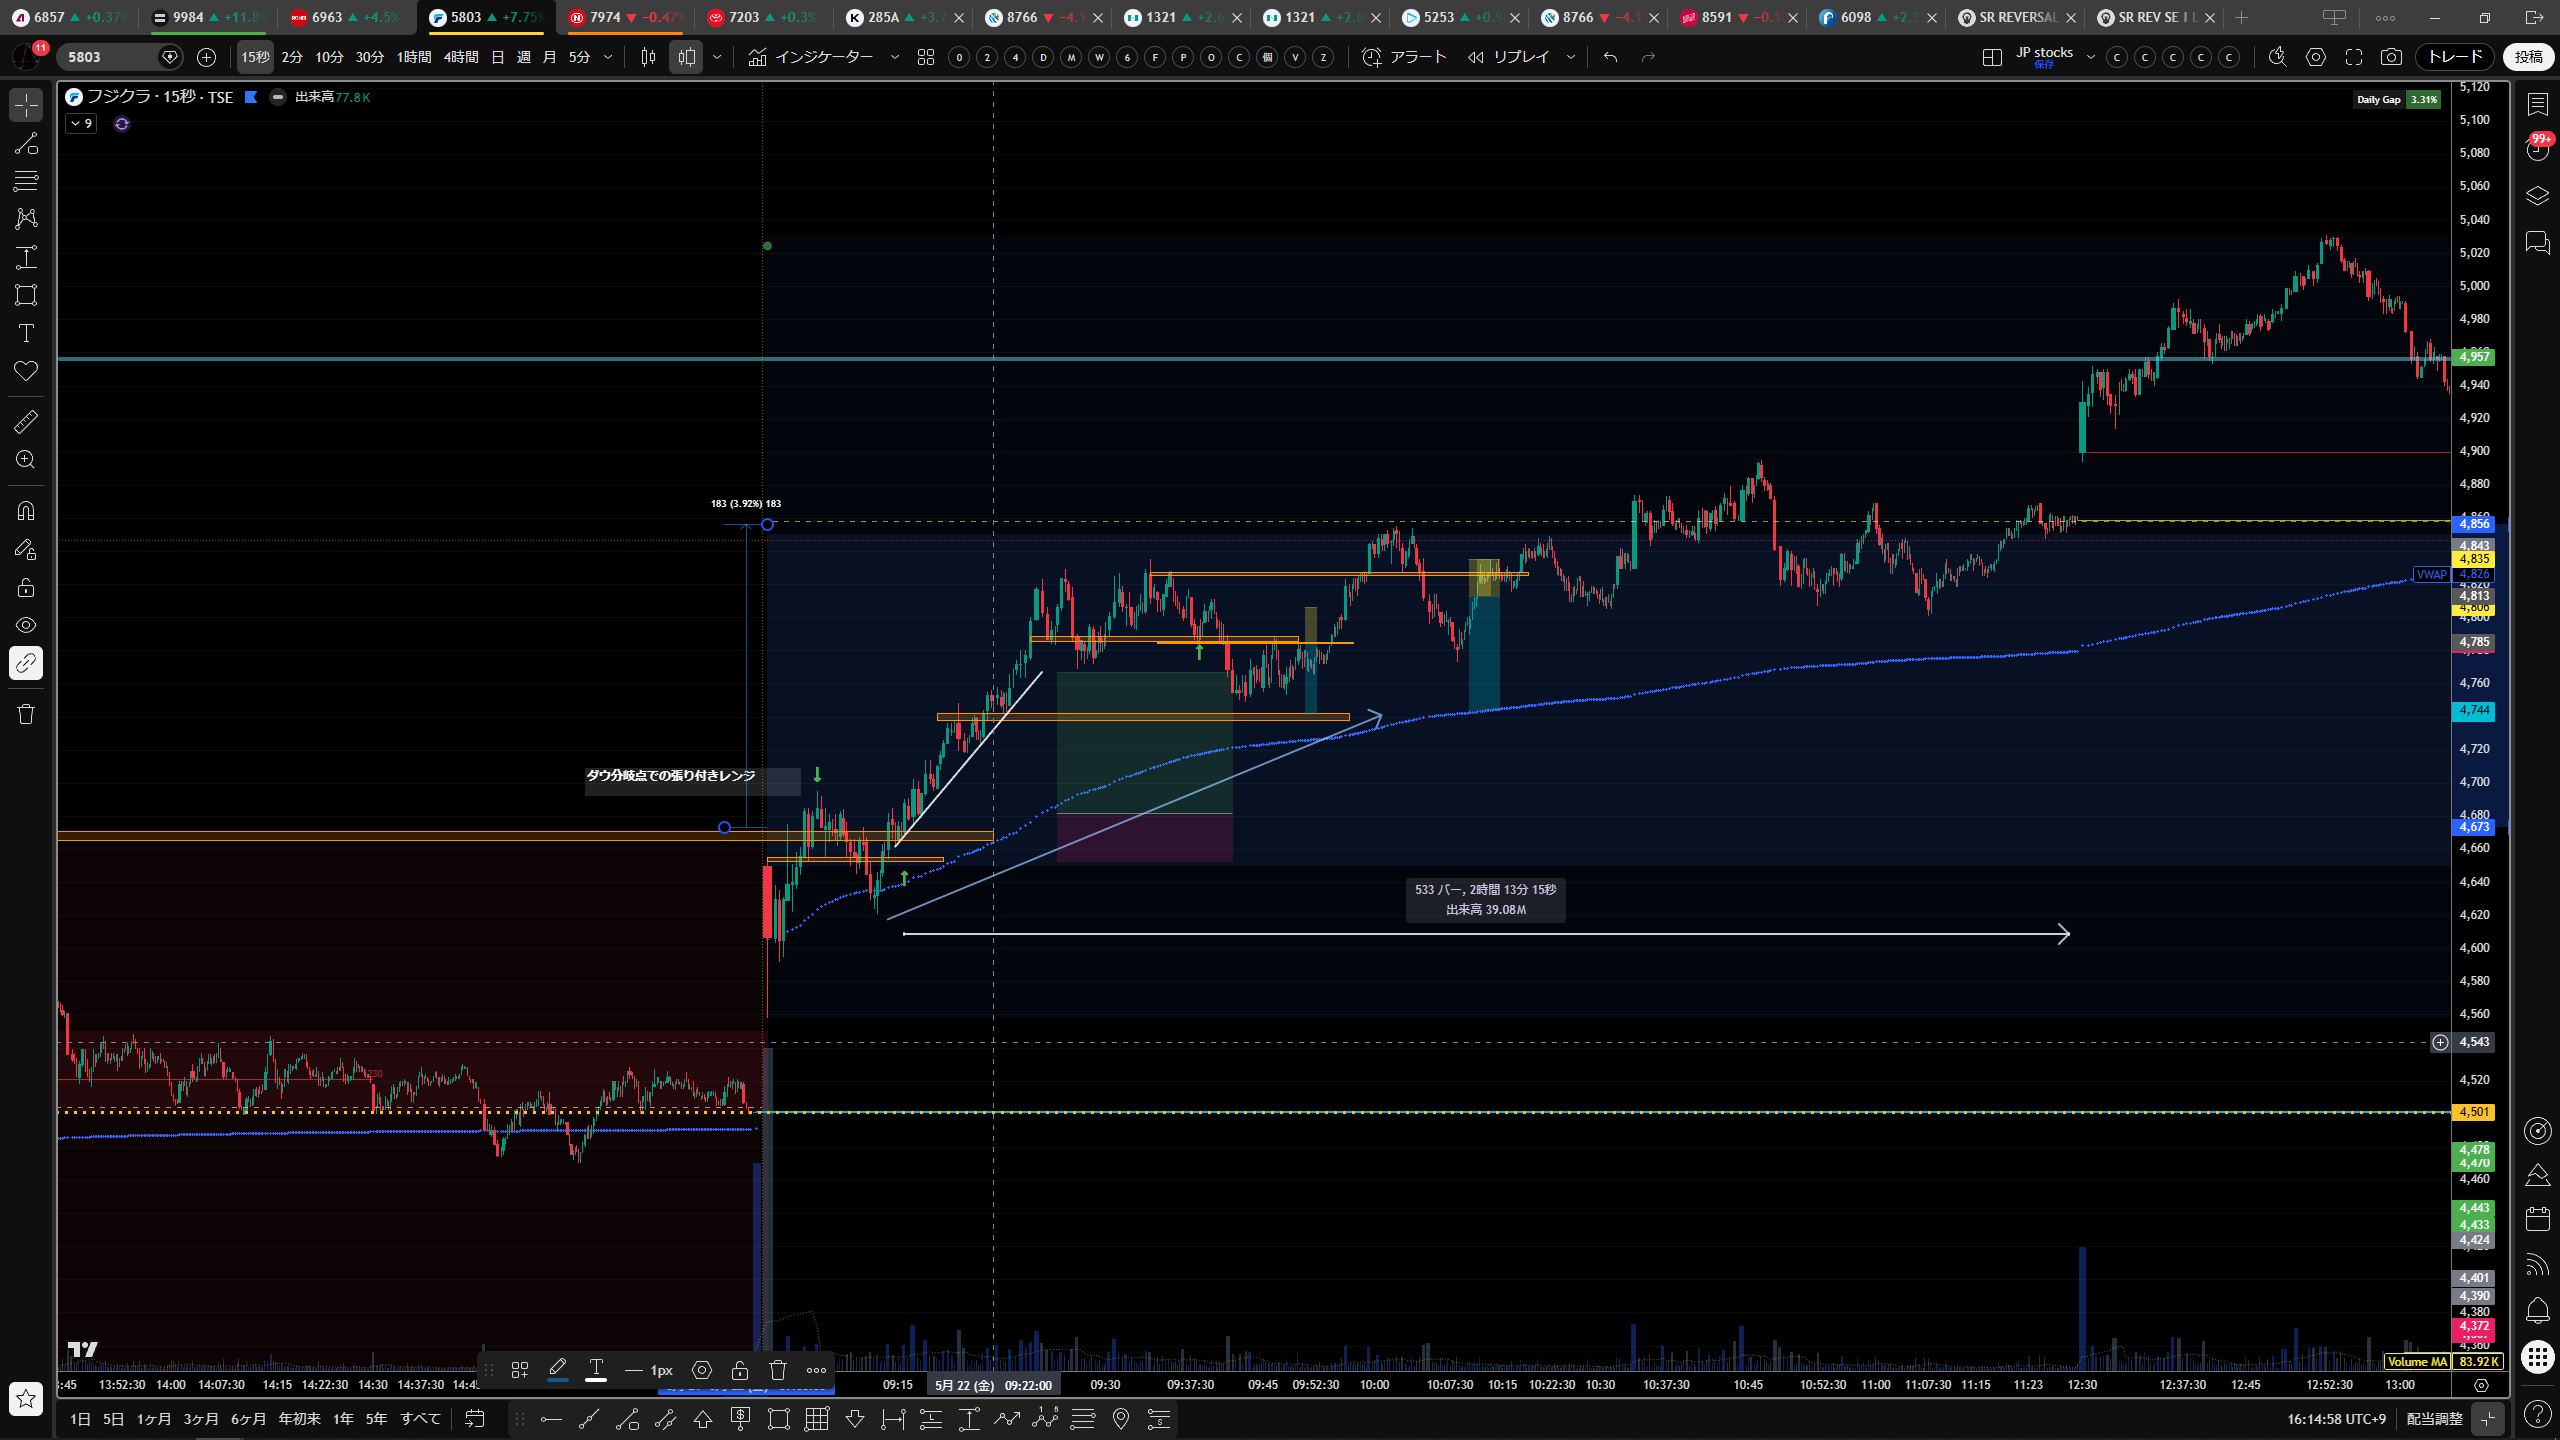Open the リプレイ options dropdown arrow
Screen dimensions: 2560x1440
pos(1571,57)
